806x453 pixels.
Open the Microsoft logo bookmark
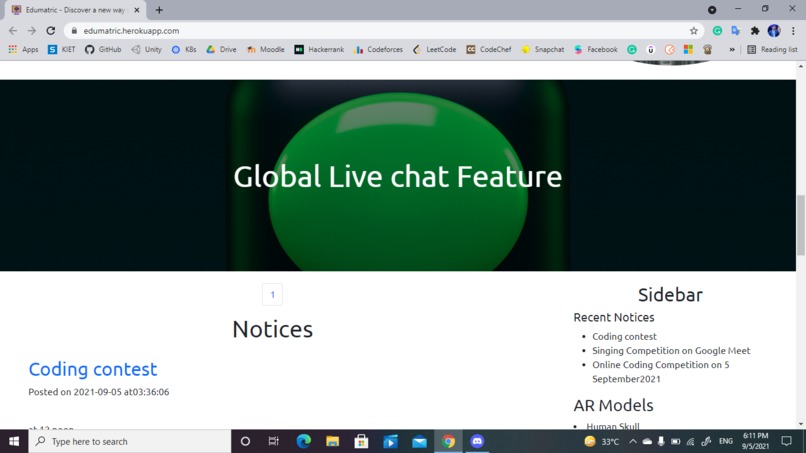click(x=688, y=49)
